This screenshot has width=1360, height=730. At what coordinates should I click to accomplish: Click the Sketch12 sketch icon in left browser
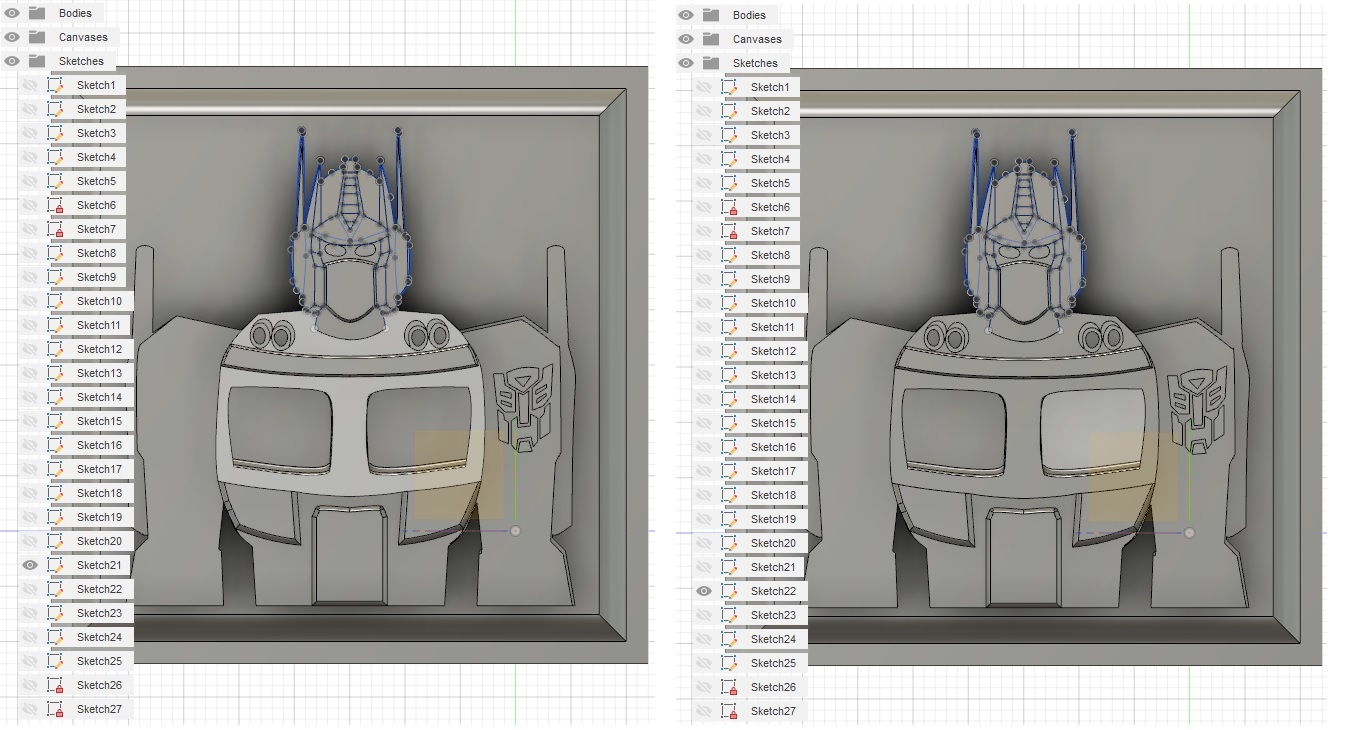coord(57,349)
